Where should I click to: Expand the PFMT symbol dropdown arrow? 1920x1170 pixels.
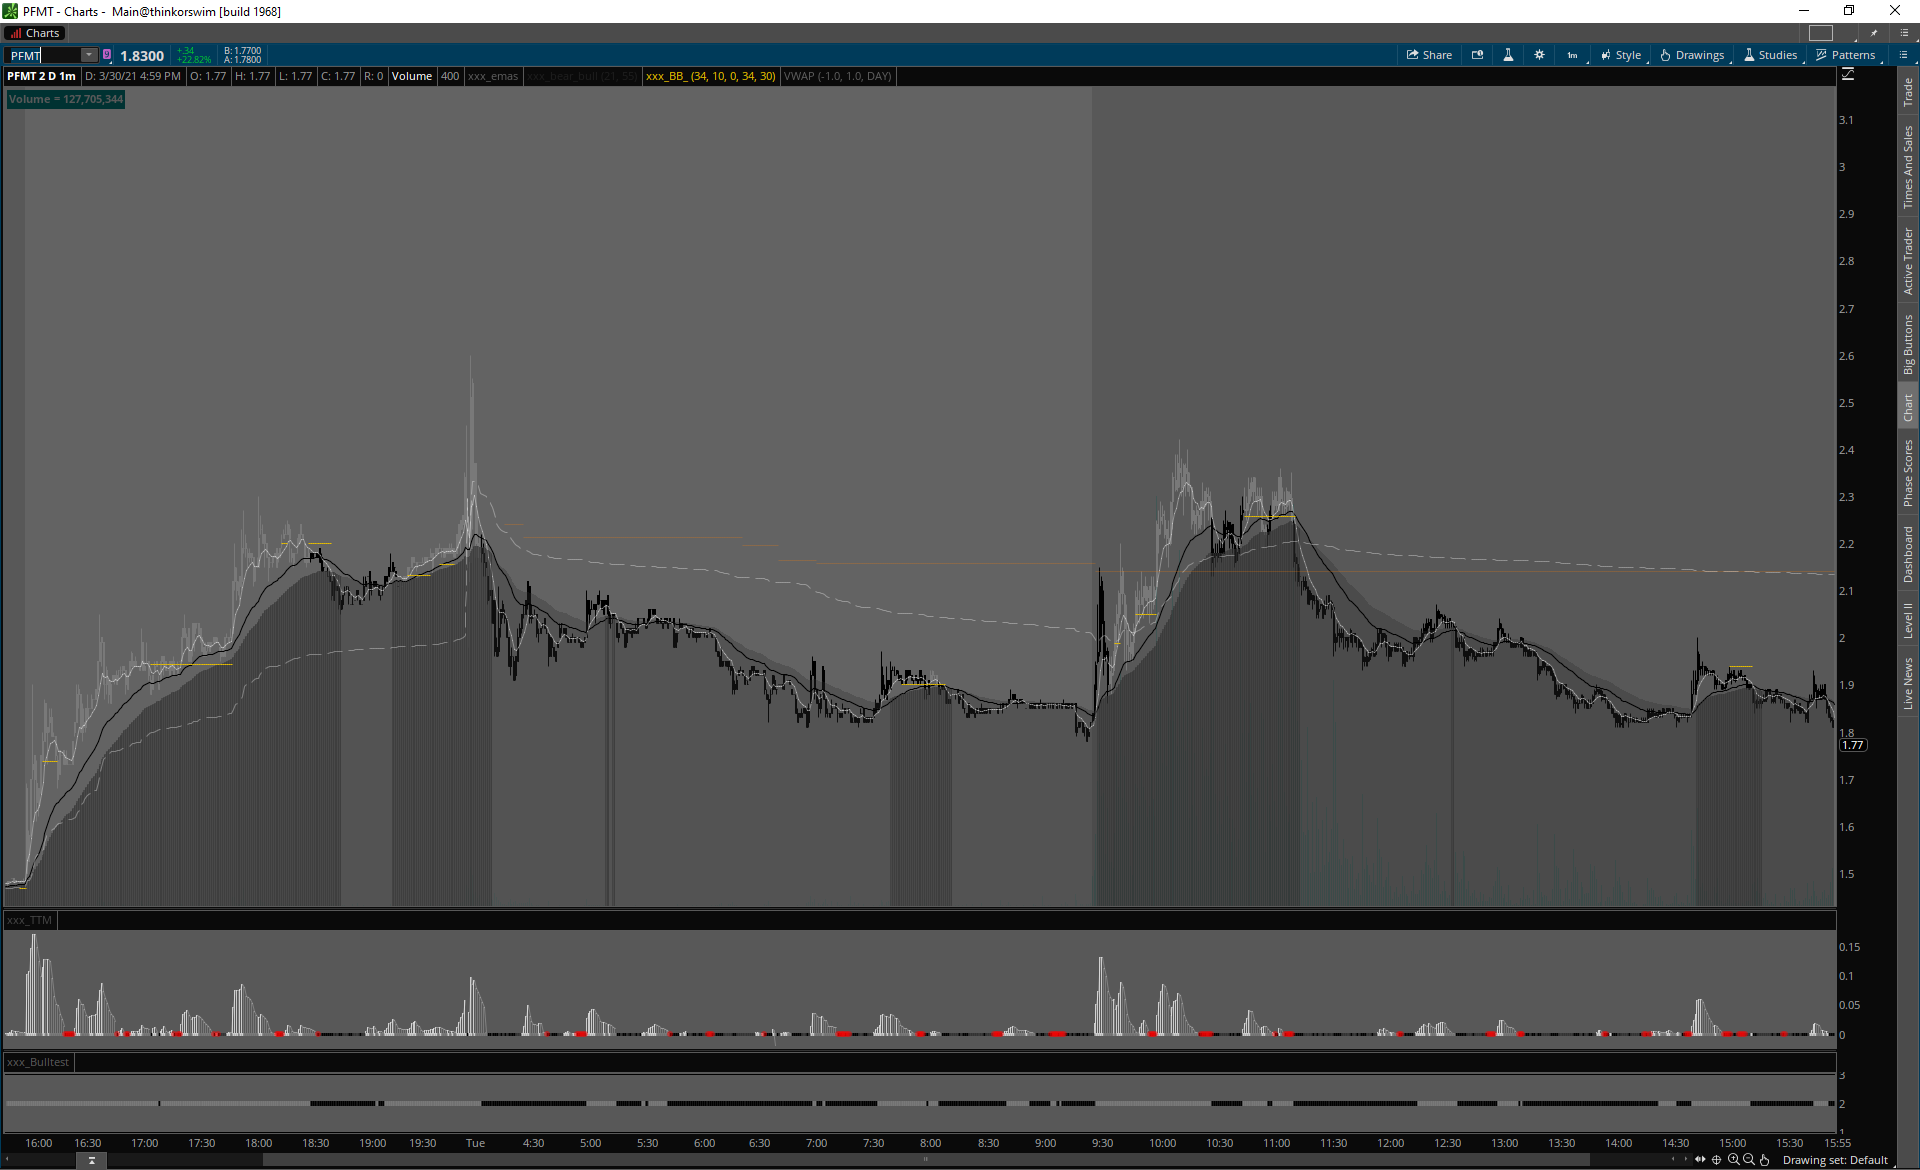pos(89,55)
